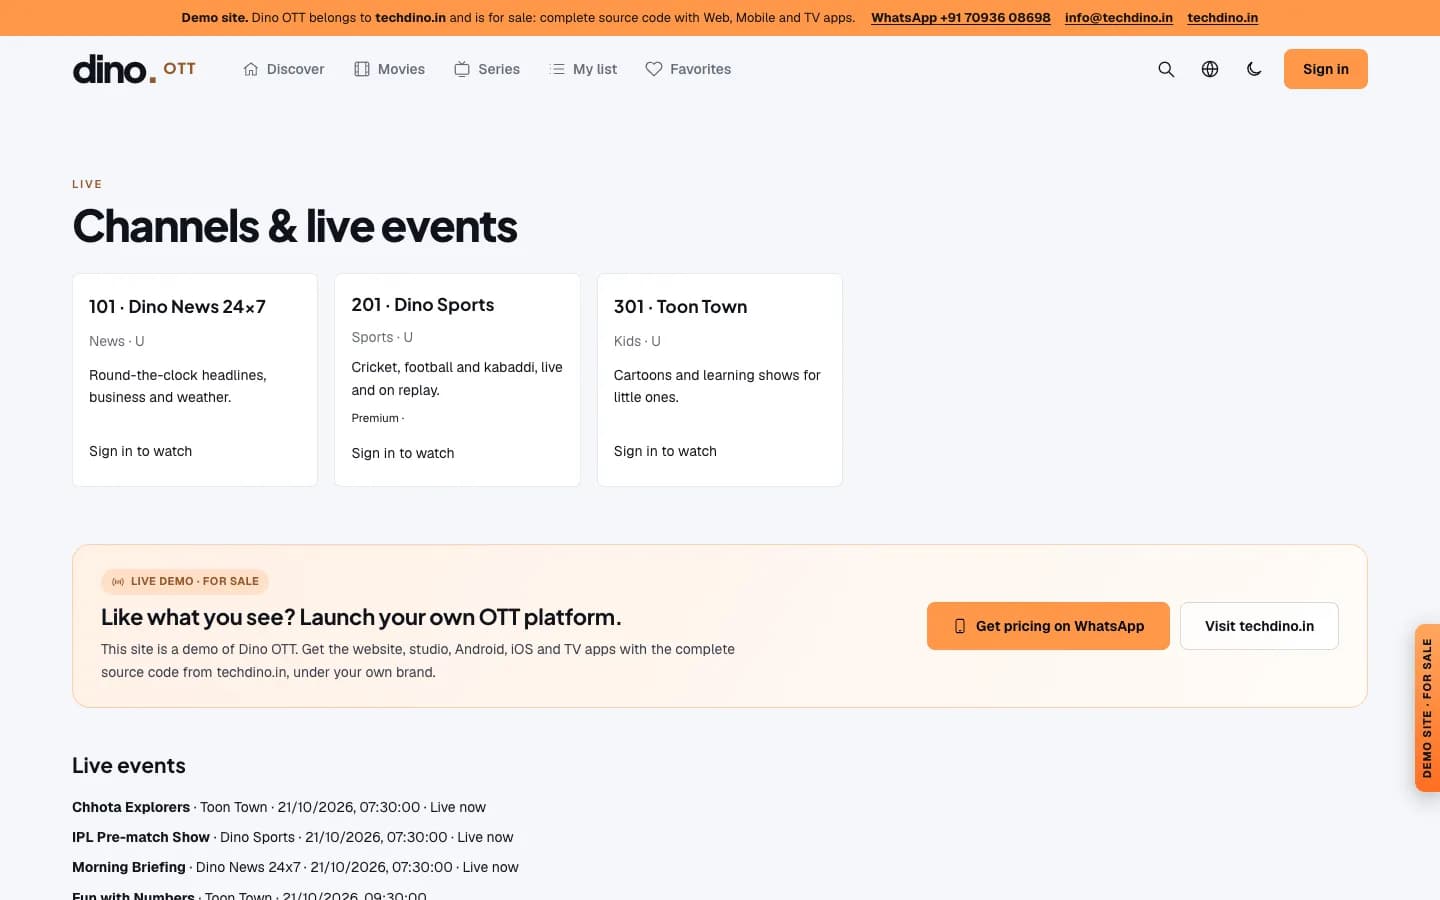Click techdino.in link in top banner

[1222, 18]
